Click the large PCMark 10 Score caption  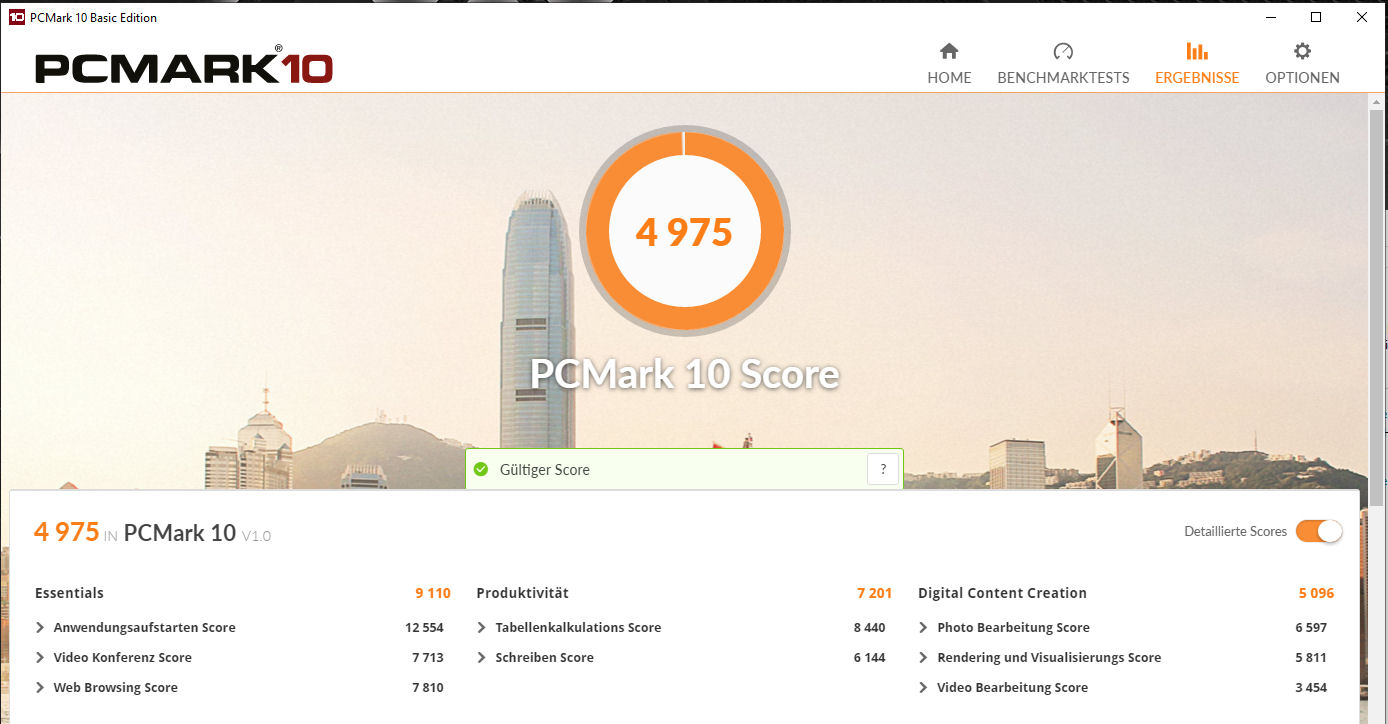click(684, 374)
